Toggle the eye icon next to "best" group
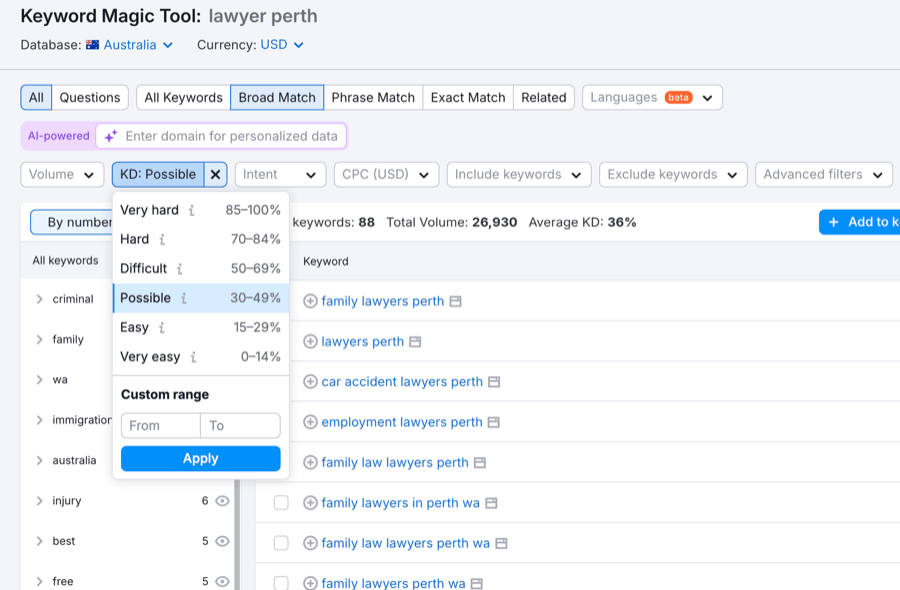Screen dimensions: 900x590 [222, 540]
